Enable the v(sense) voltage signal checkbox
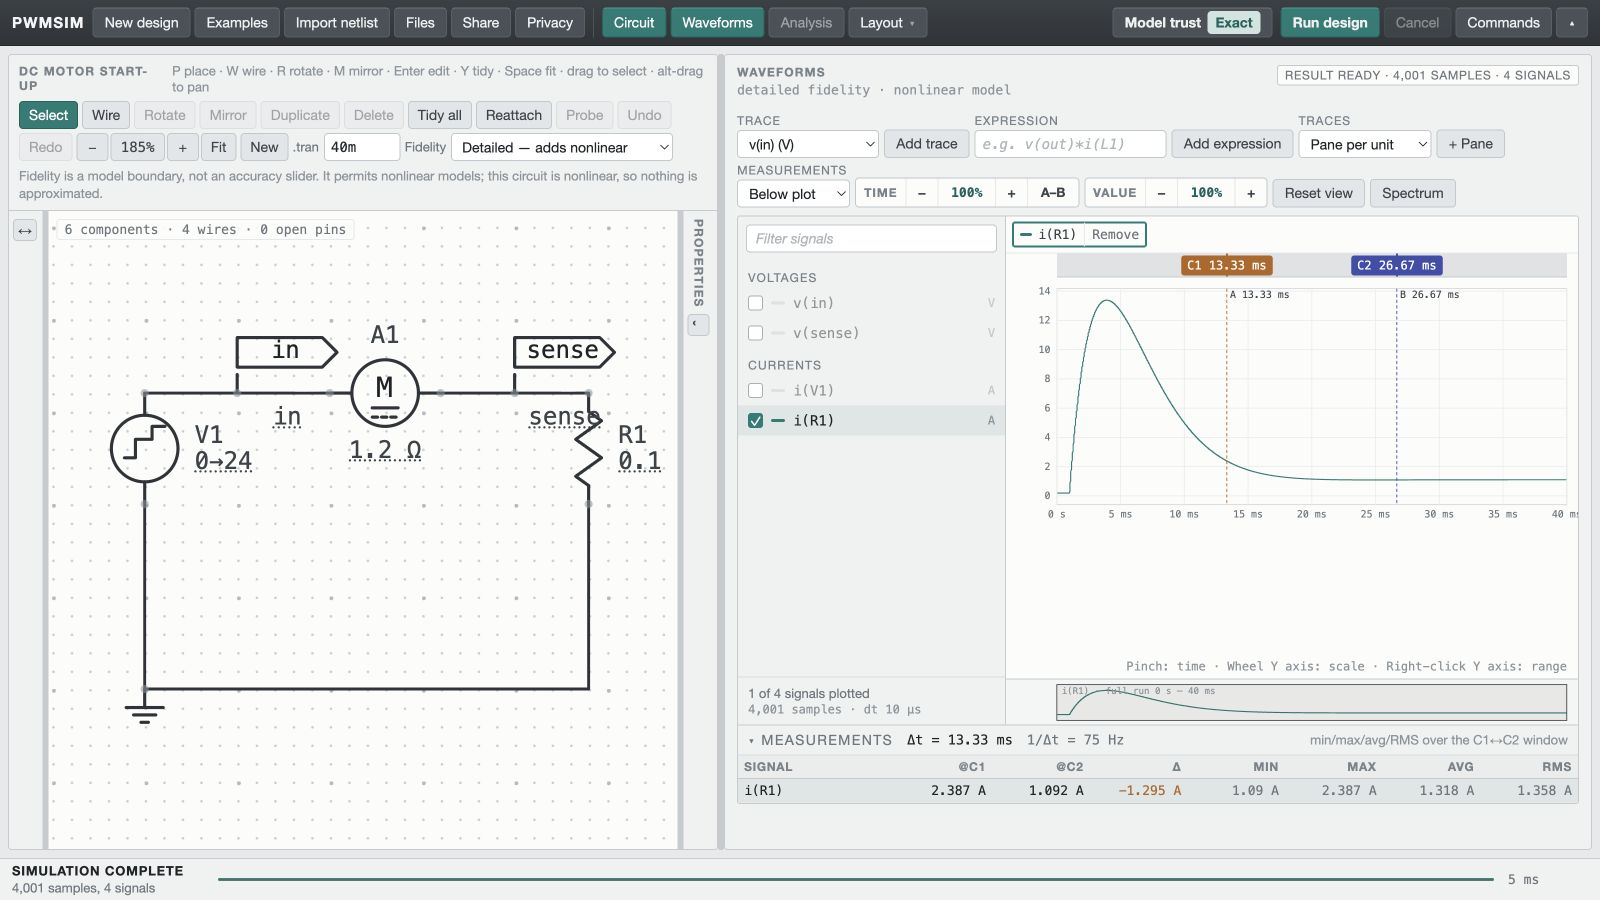This screenshot has height=900, width=1600. [755, 333]
